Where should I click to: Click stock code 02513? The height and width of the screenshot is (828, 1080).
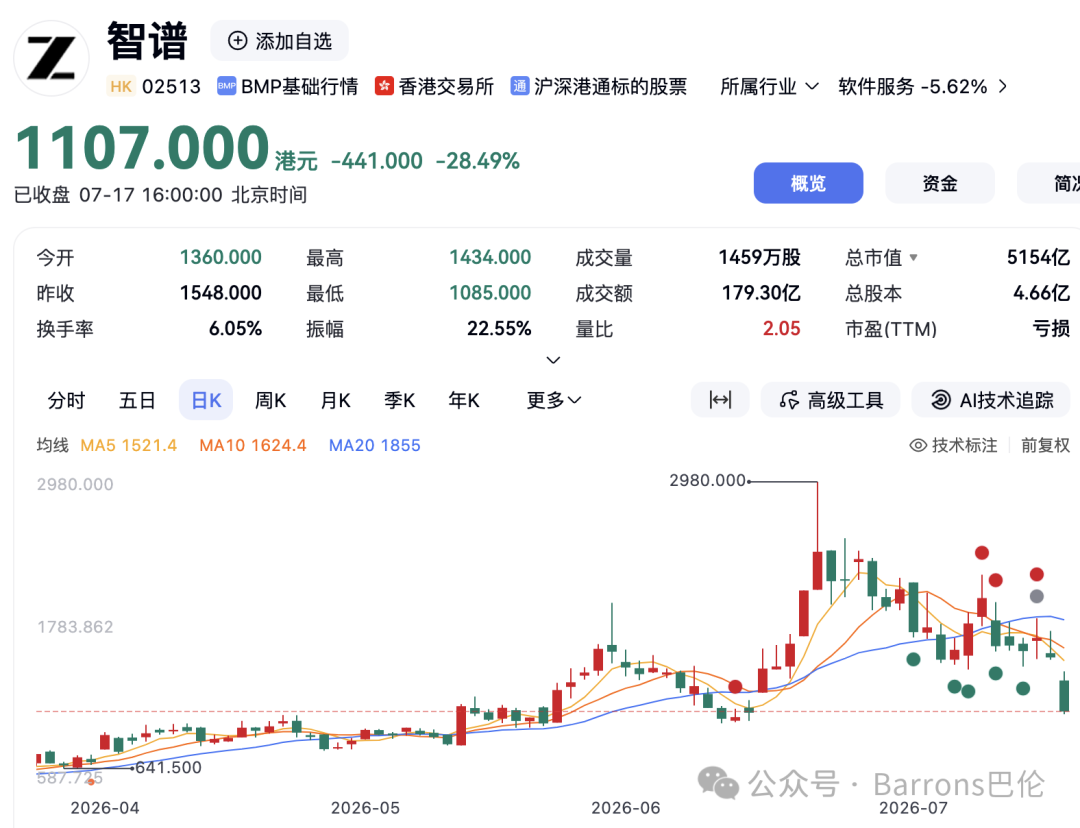point(172,86)
